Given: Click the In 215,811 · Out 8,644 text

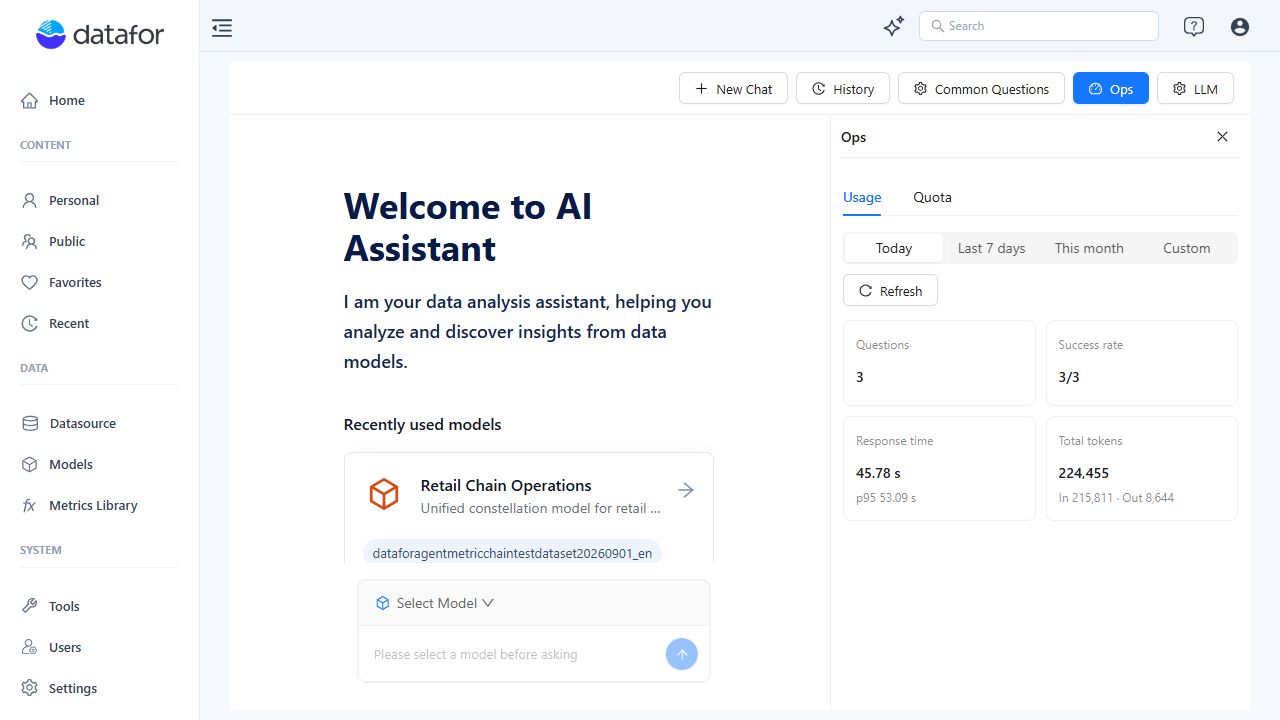Looking at the screenshot, I should point(1116,497).
